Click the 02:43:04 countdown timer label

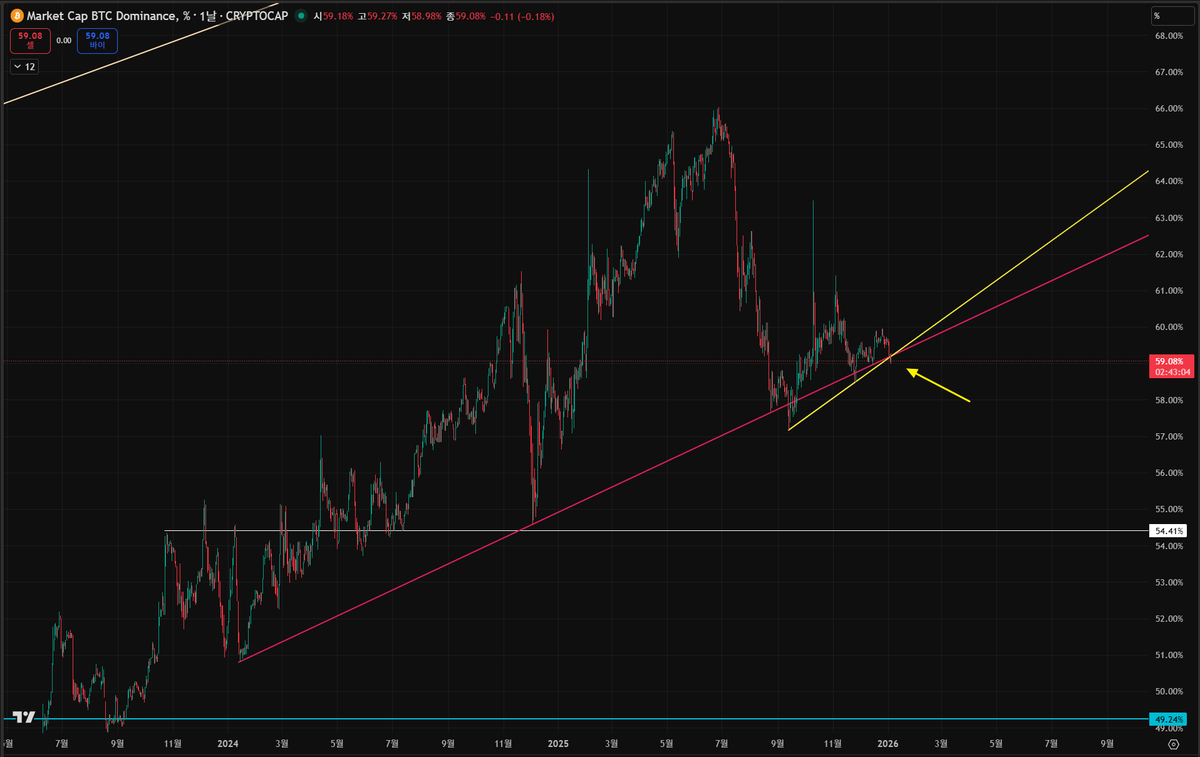click(x=1171, y=372)
